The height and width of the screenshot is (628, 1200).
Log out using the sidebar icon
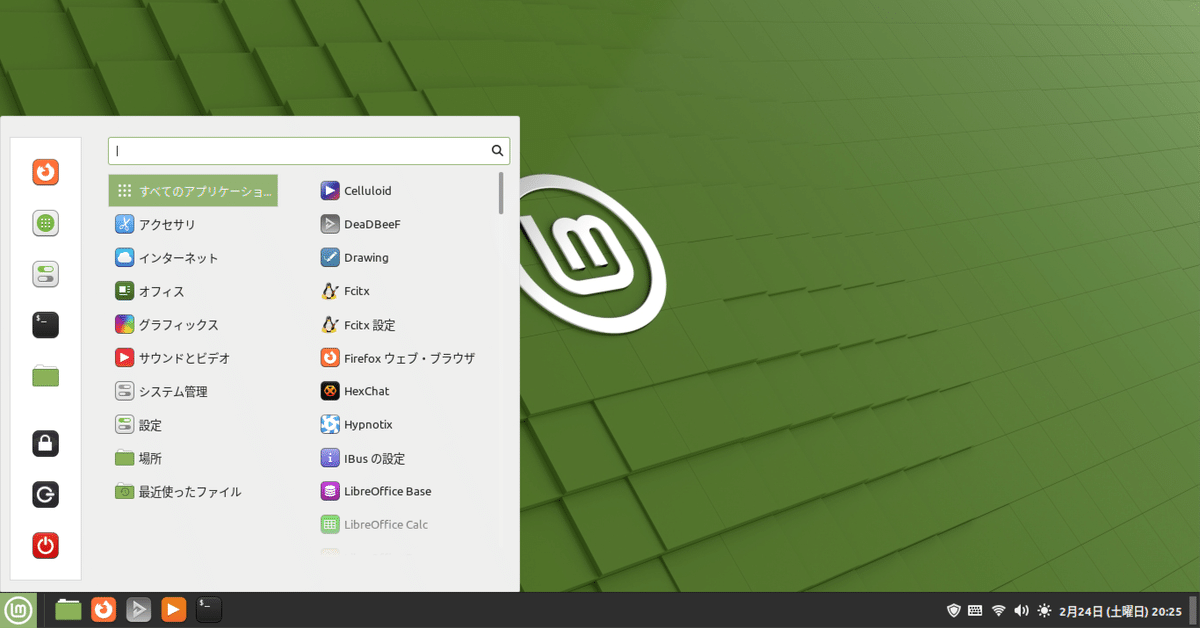tap(45, 494)
